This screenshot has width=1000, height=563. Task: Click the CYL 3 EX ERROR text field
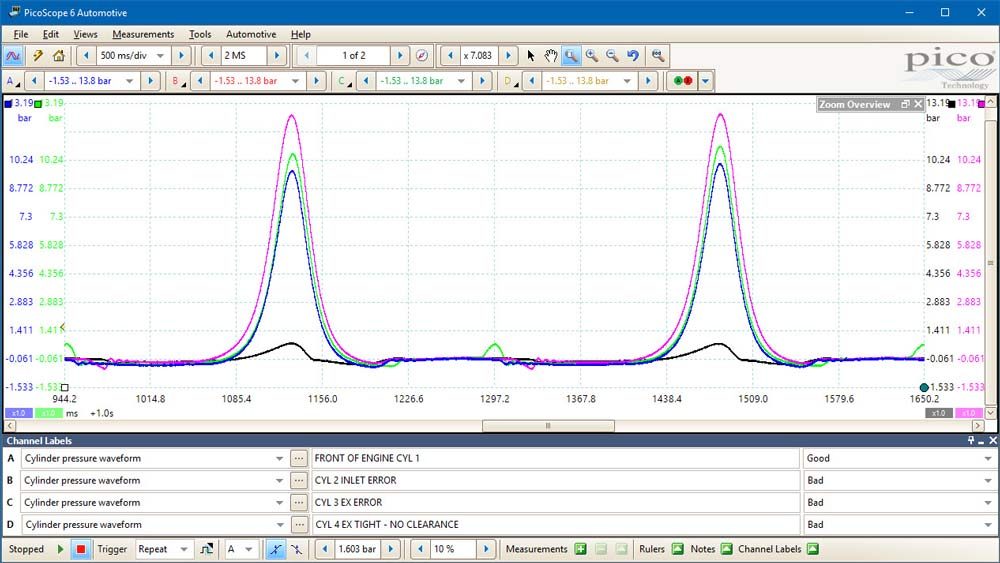point(555,502)
